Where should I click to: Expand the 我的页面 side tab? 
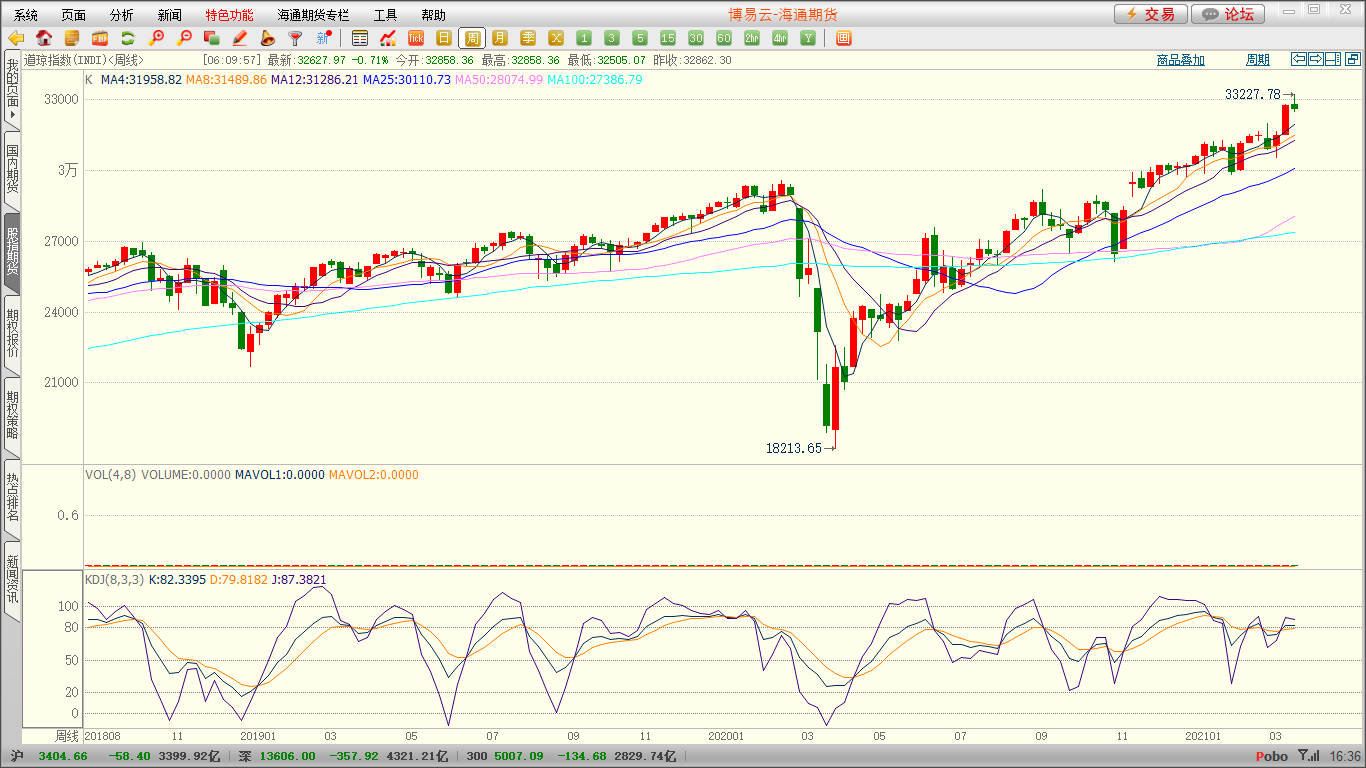[11, 89]
